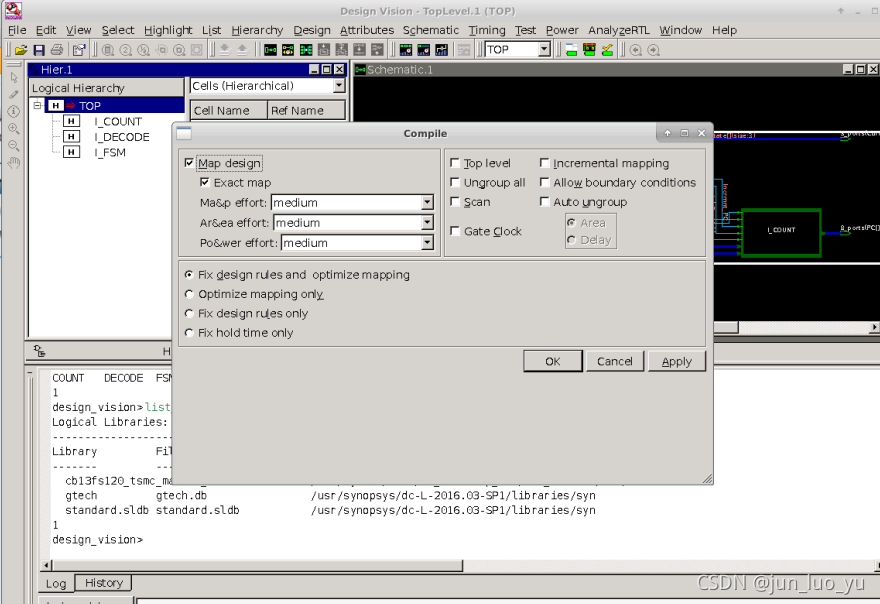The width and height of the screenshot is (880, 604).
Task: Click the save floppy disk icon
Action: click(x=39, y=50)
